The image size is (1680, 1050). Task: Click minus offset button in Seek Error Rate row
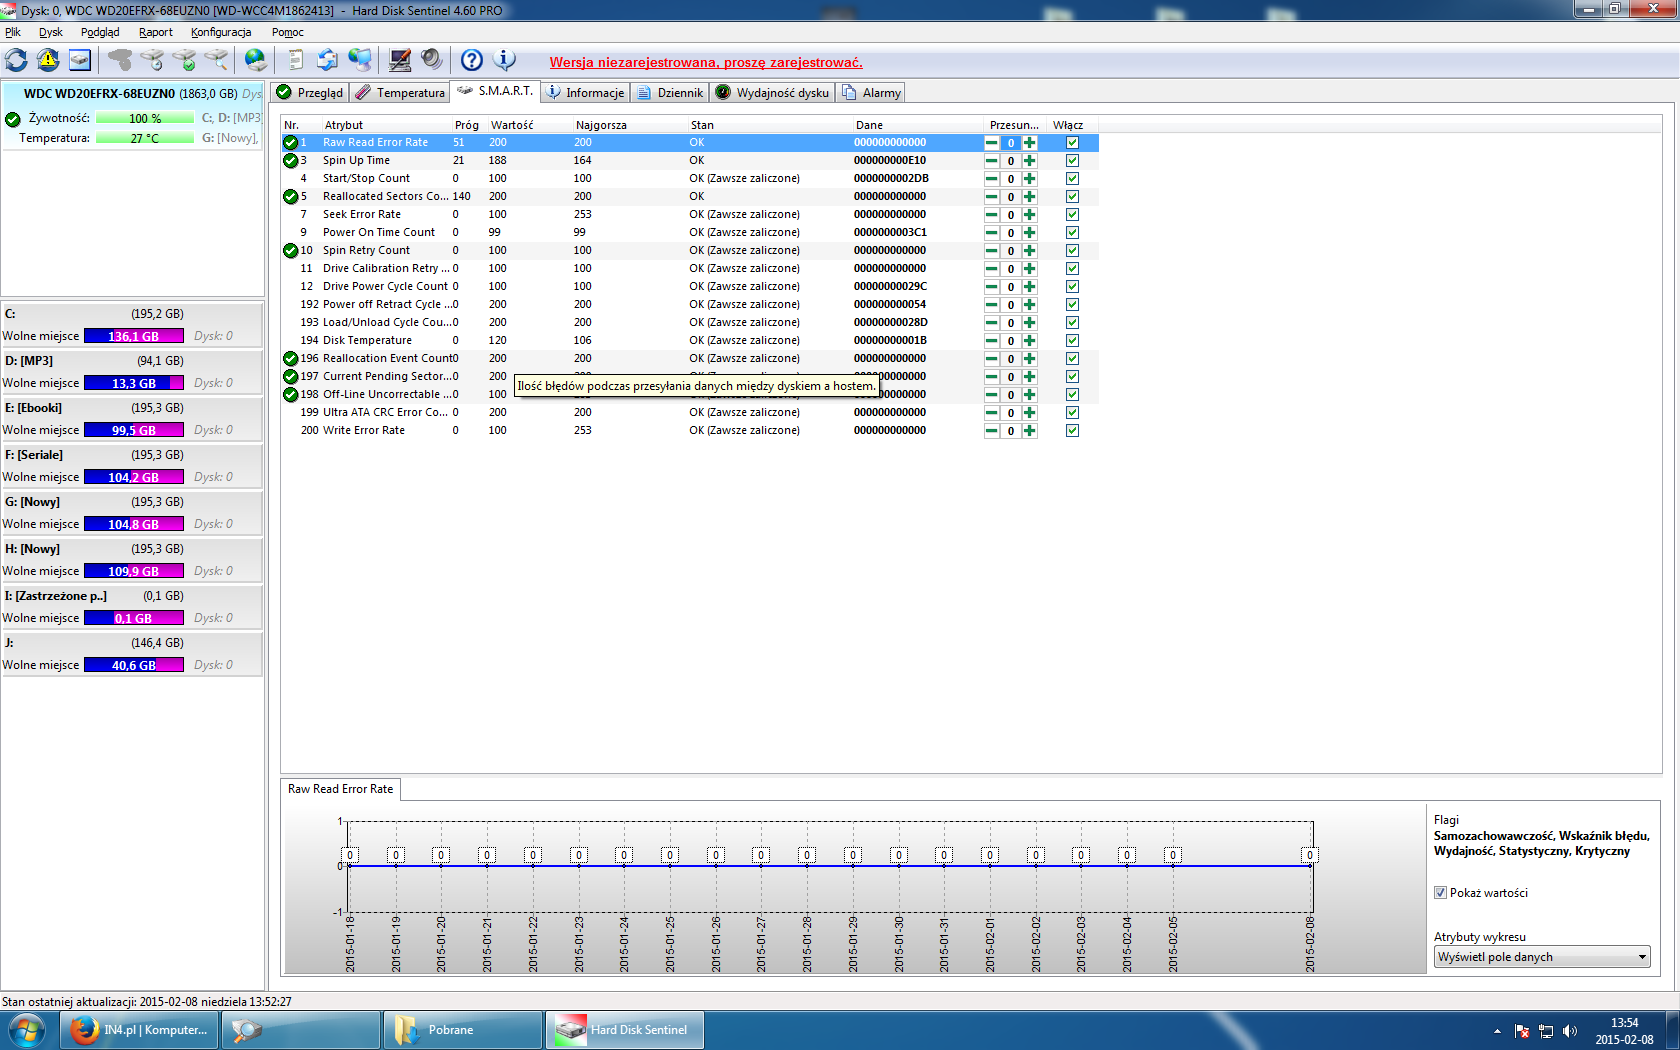(992, 215)
